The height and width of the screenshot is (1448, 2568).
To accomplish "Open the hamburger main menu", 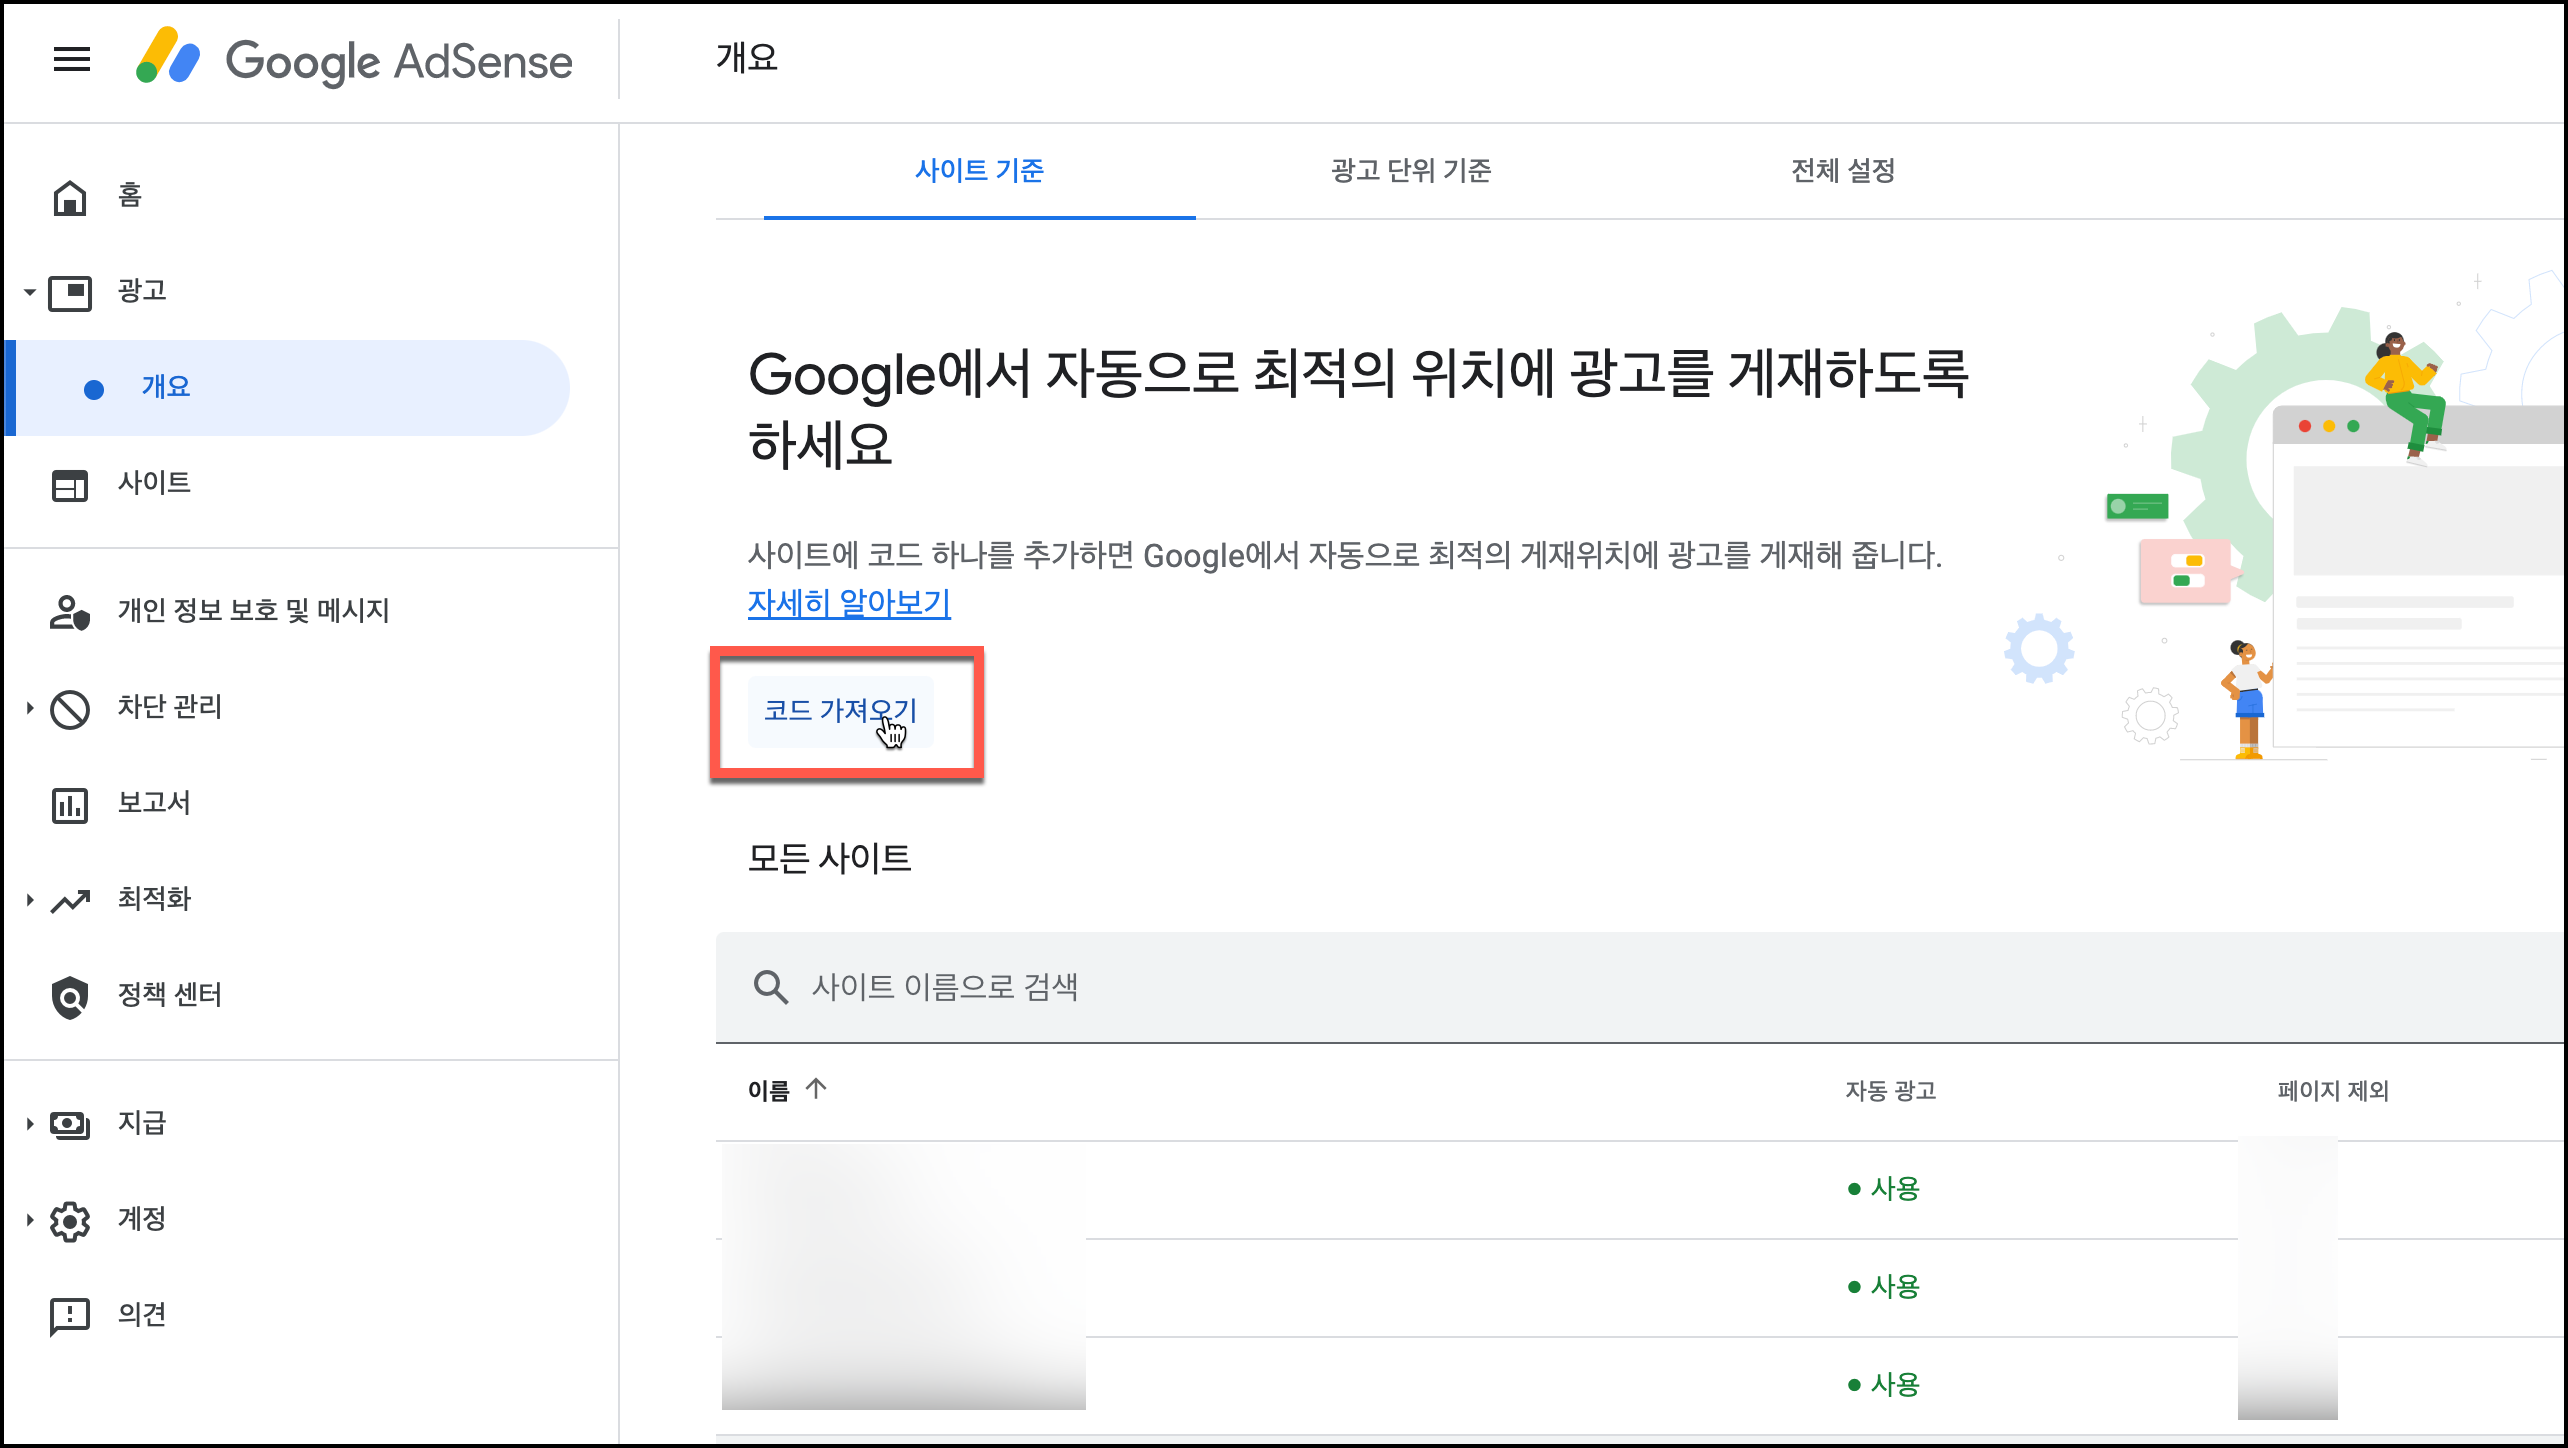I will 71,60.
